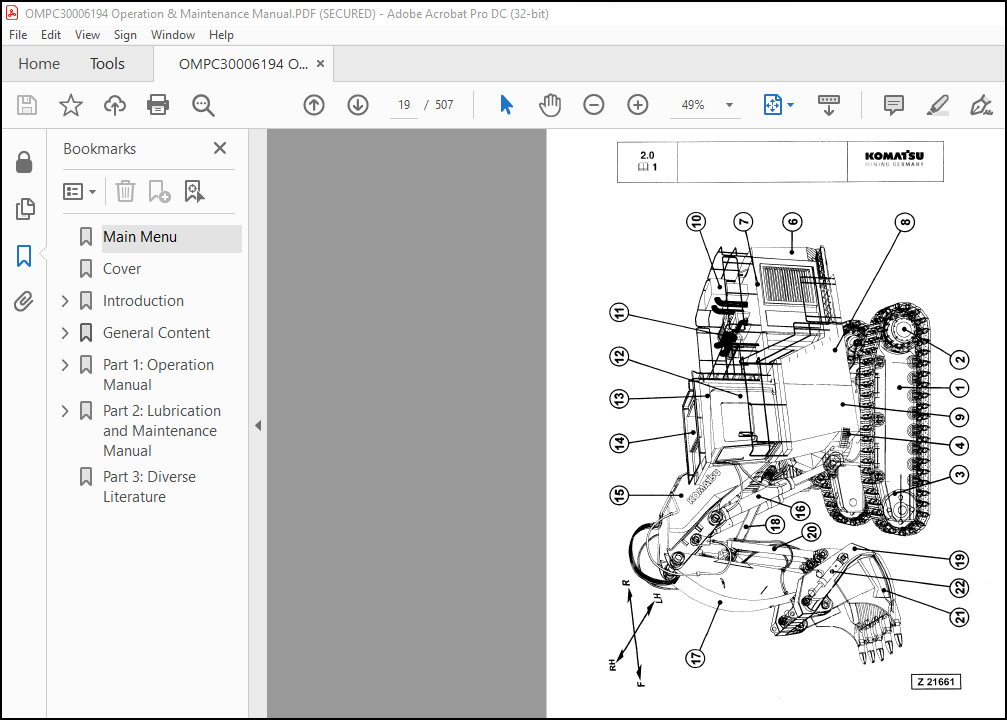Open the Edit menu
The image size is (1007, 720).
click(51, 35)
